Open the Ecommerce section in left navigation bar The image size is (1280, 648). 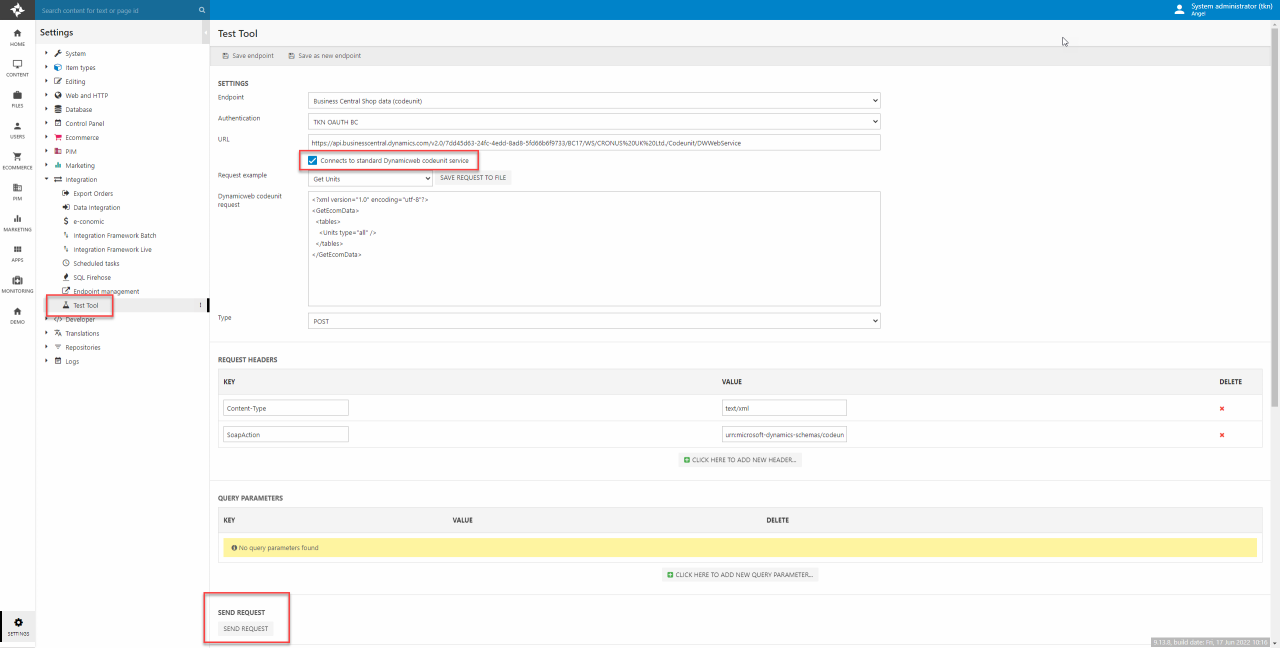point(17,159)
